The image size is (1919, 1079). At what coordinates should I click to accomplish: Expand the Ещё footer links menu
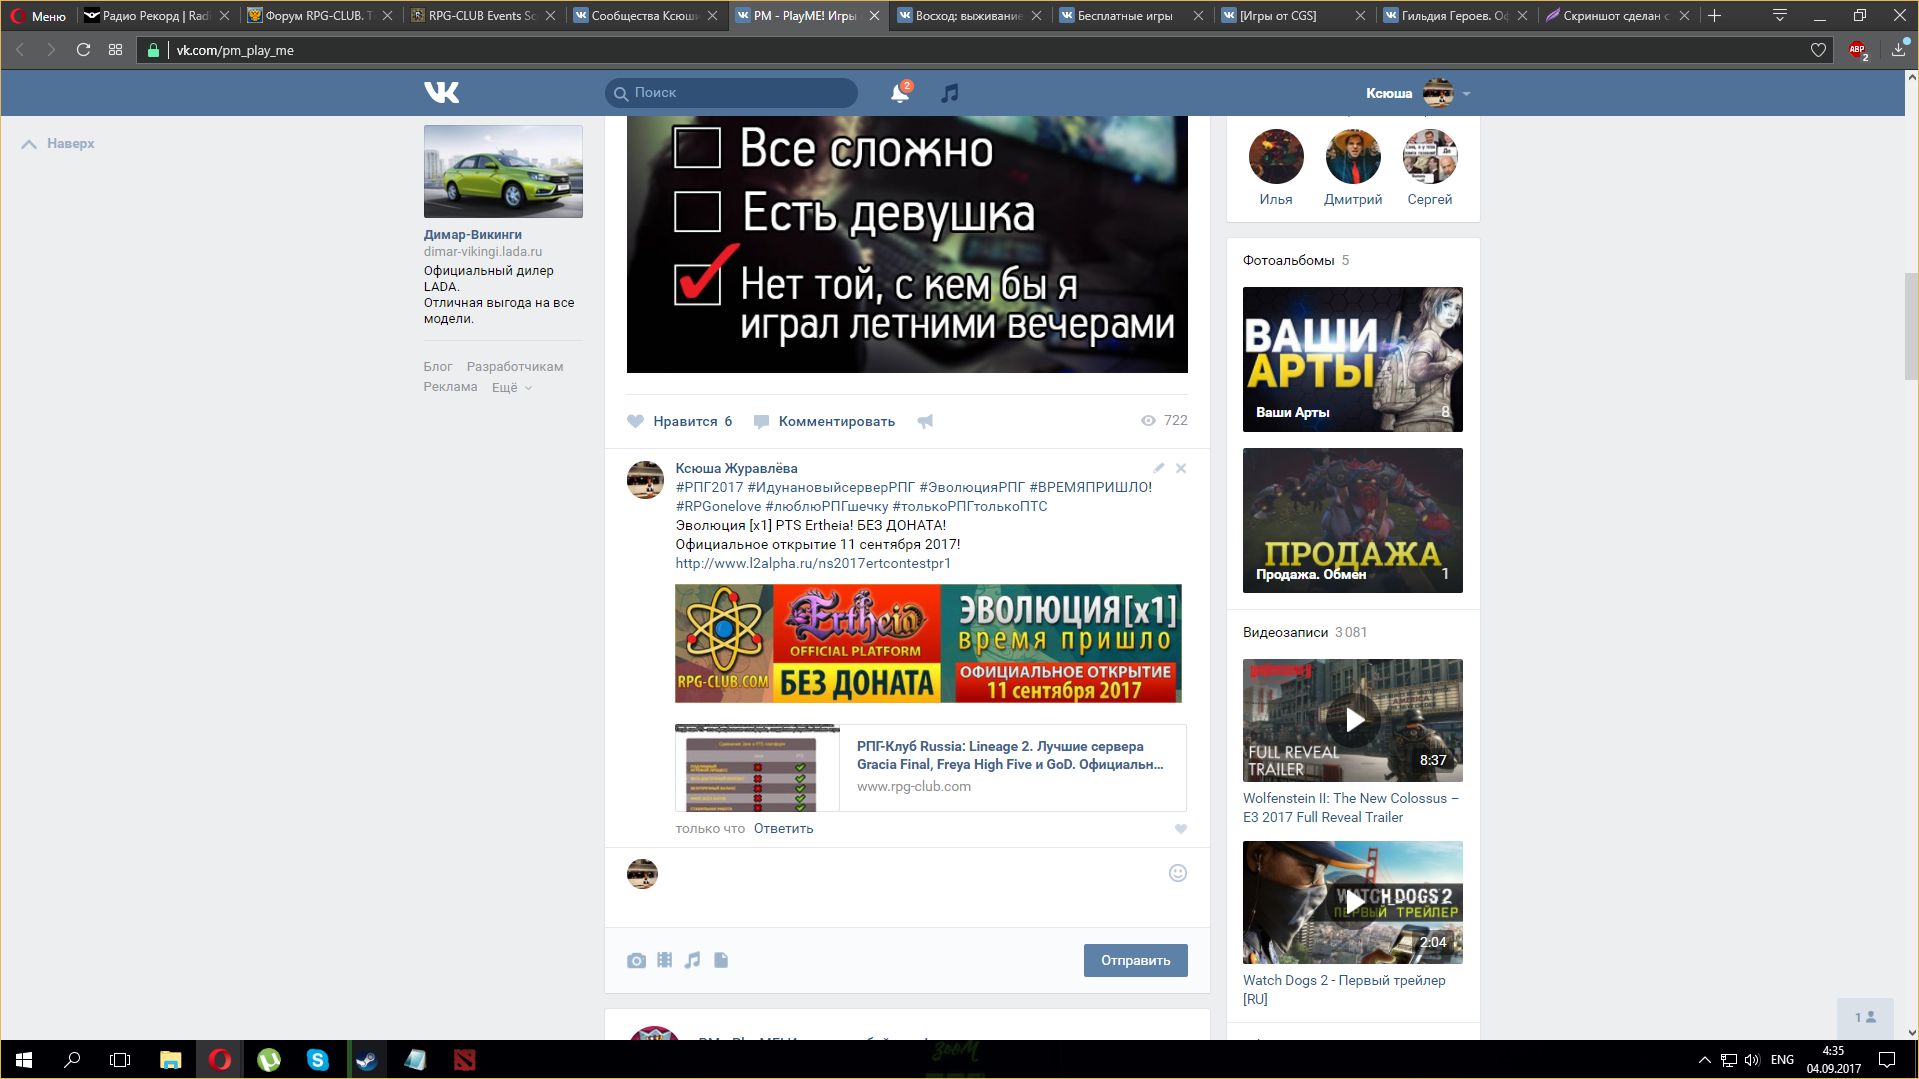[x=511, y=388]
